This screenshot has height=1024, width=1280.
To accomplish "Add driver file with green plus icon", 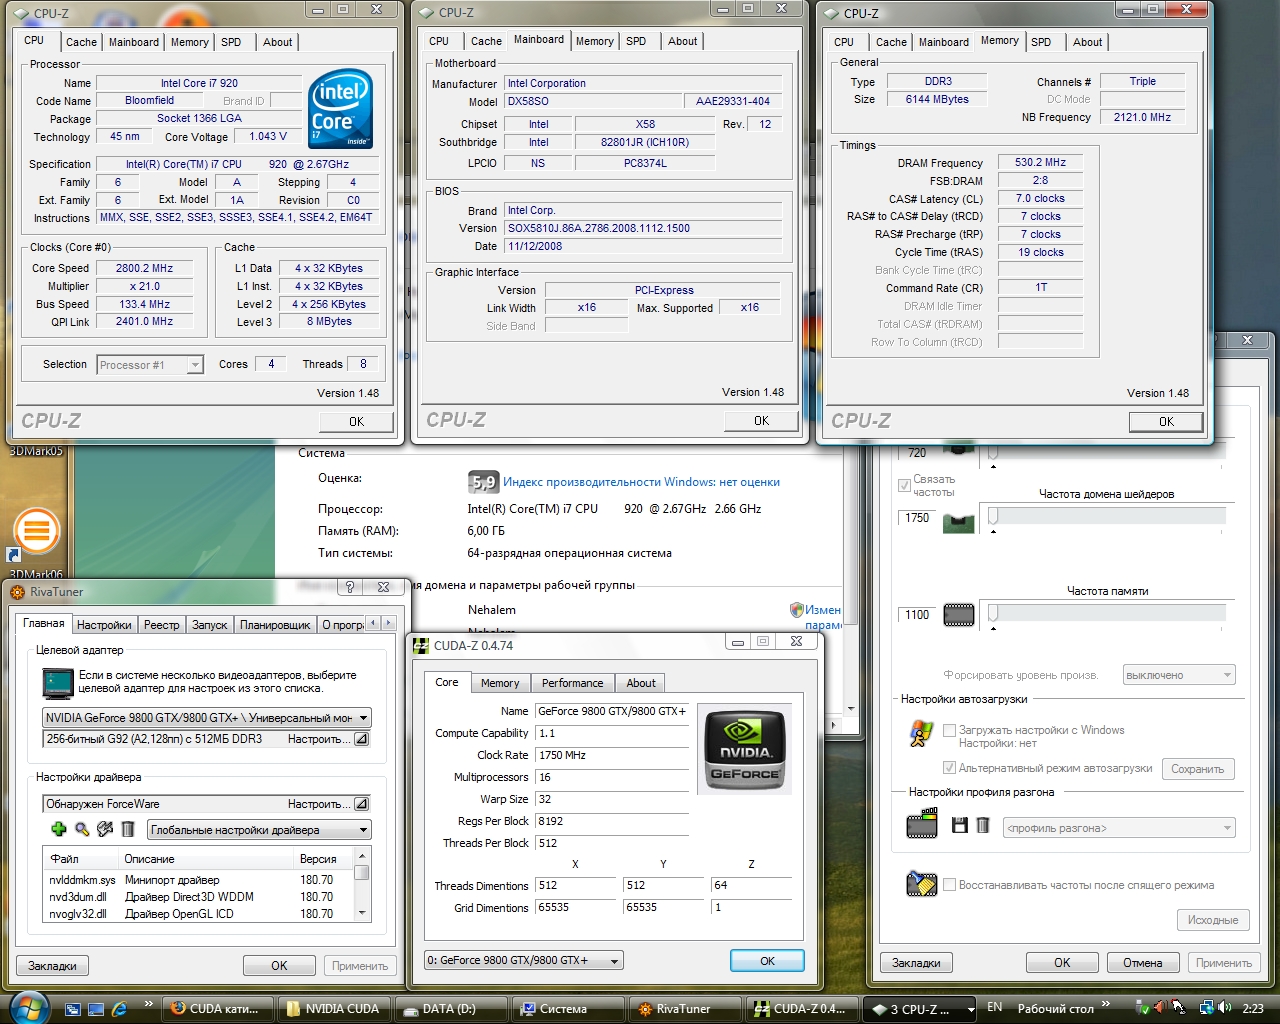I will click(x=58, y=829).
